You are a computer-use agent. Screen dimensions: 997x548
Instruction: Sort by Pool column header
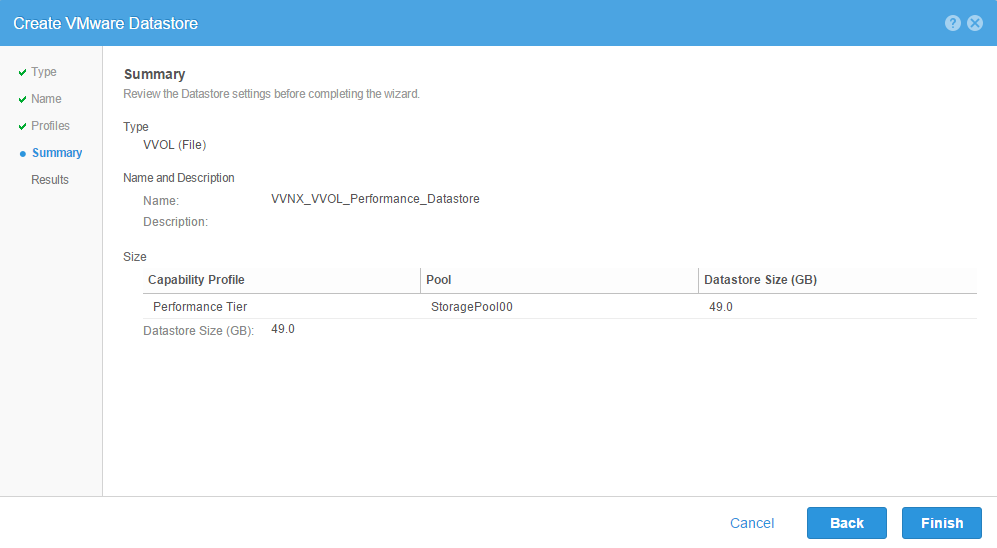439,280
